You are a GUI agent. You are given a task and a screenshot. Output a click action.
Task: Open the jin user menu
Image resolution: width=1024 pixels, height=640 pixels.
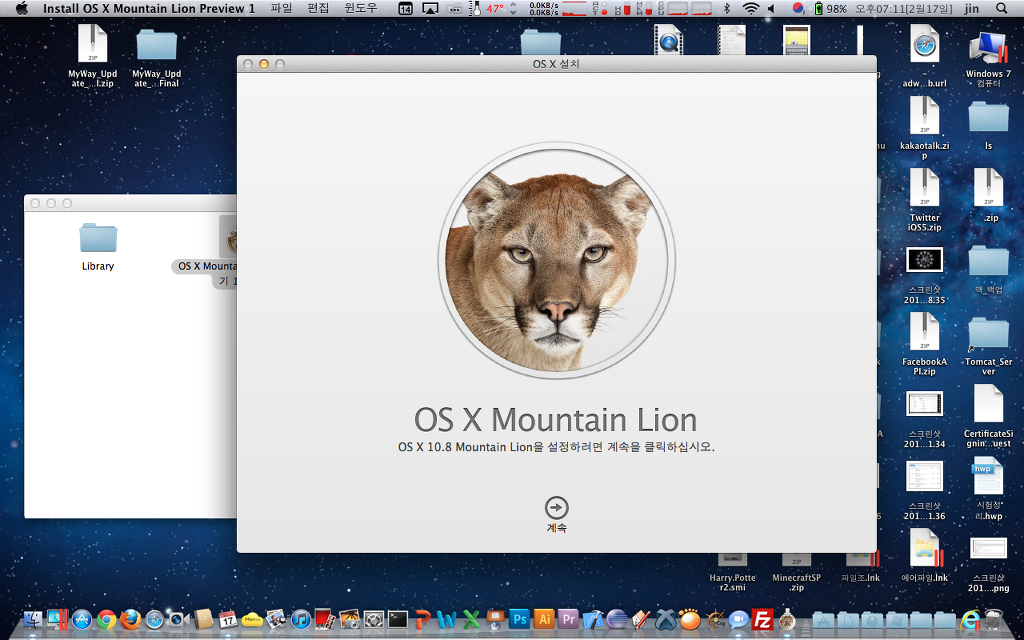pyautogui.click(x=972, y=8)
